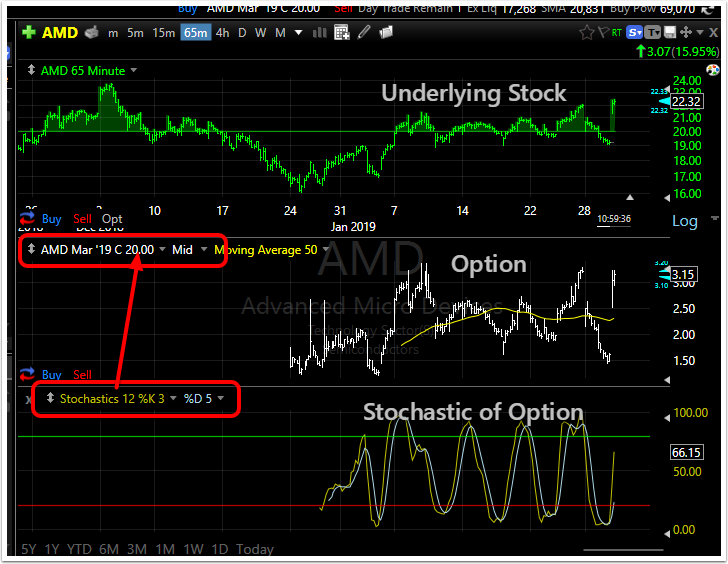Close the stochastics pane with x
Image resolution: width=728 pixels, height=564 pixels.
point(28,399)
